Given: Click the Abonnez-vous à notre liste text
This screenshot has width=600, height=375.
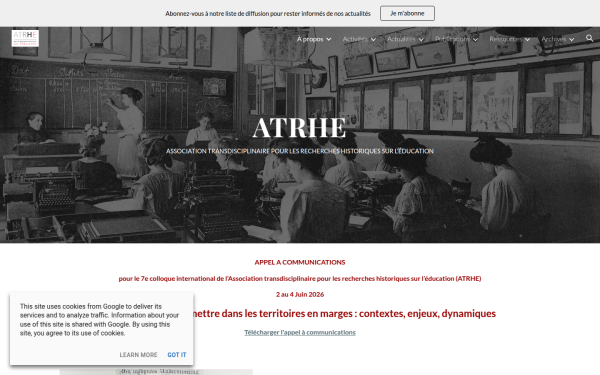Looking at the screenshot, I should (x=268, y=13).
